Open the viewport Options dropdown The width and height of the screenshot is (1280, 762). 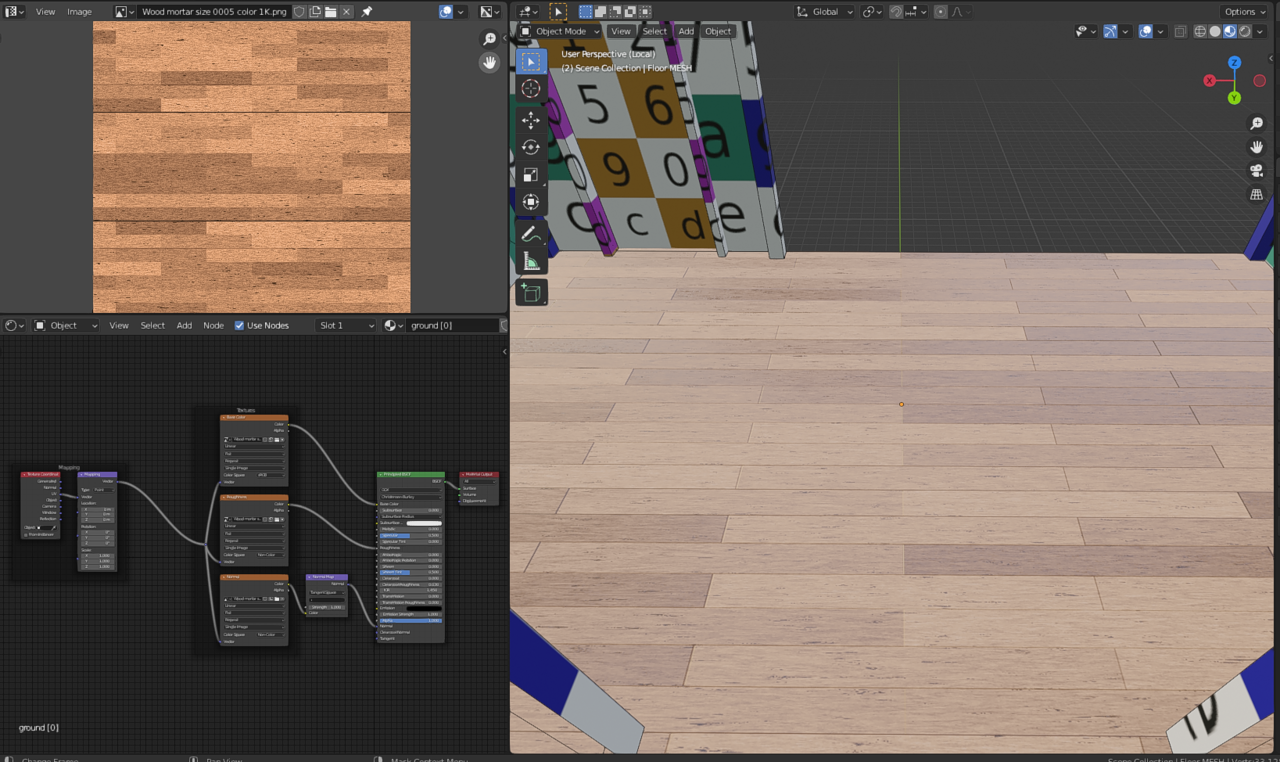(1245, 12)
